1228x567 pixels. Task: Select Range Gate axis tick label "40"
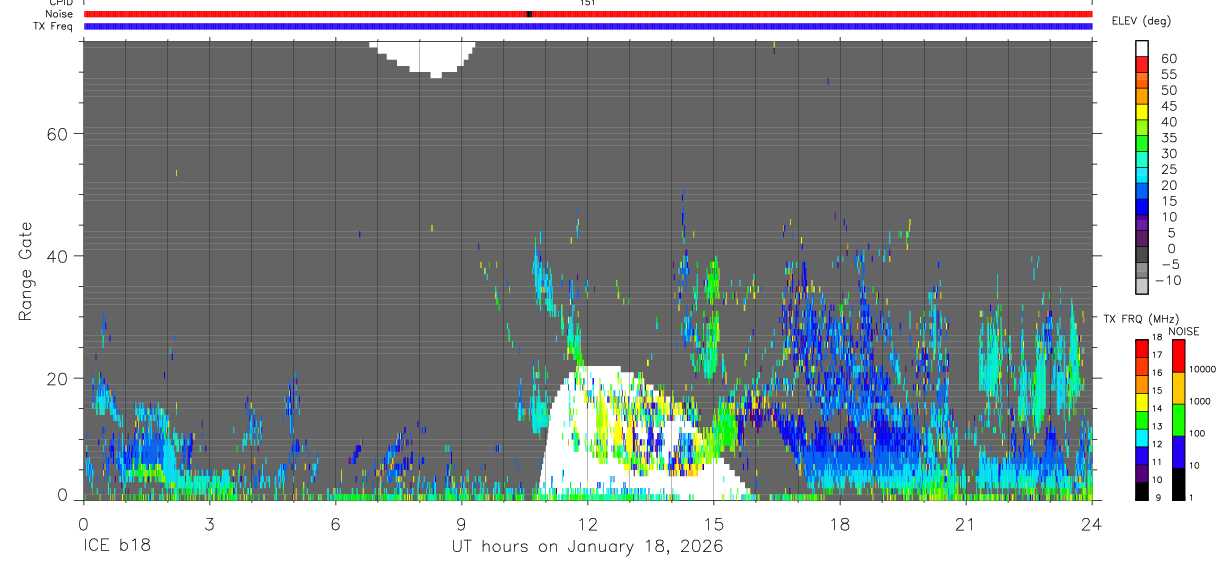(x=58, y=256)
